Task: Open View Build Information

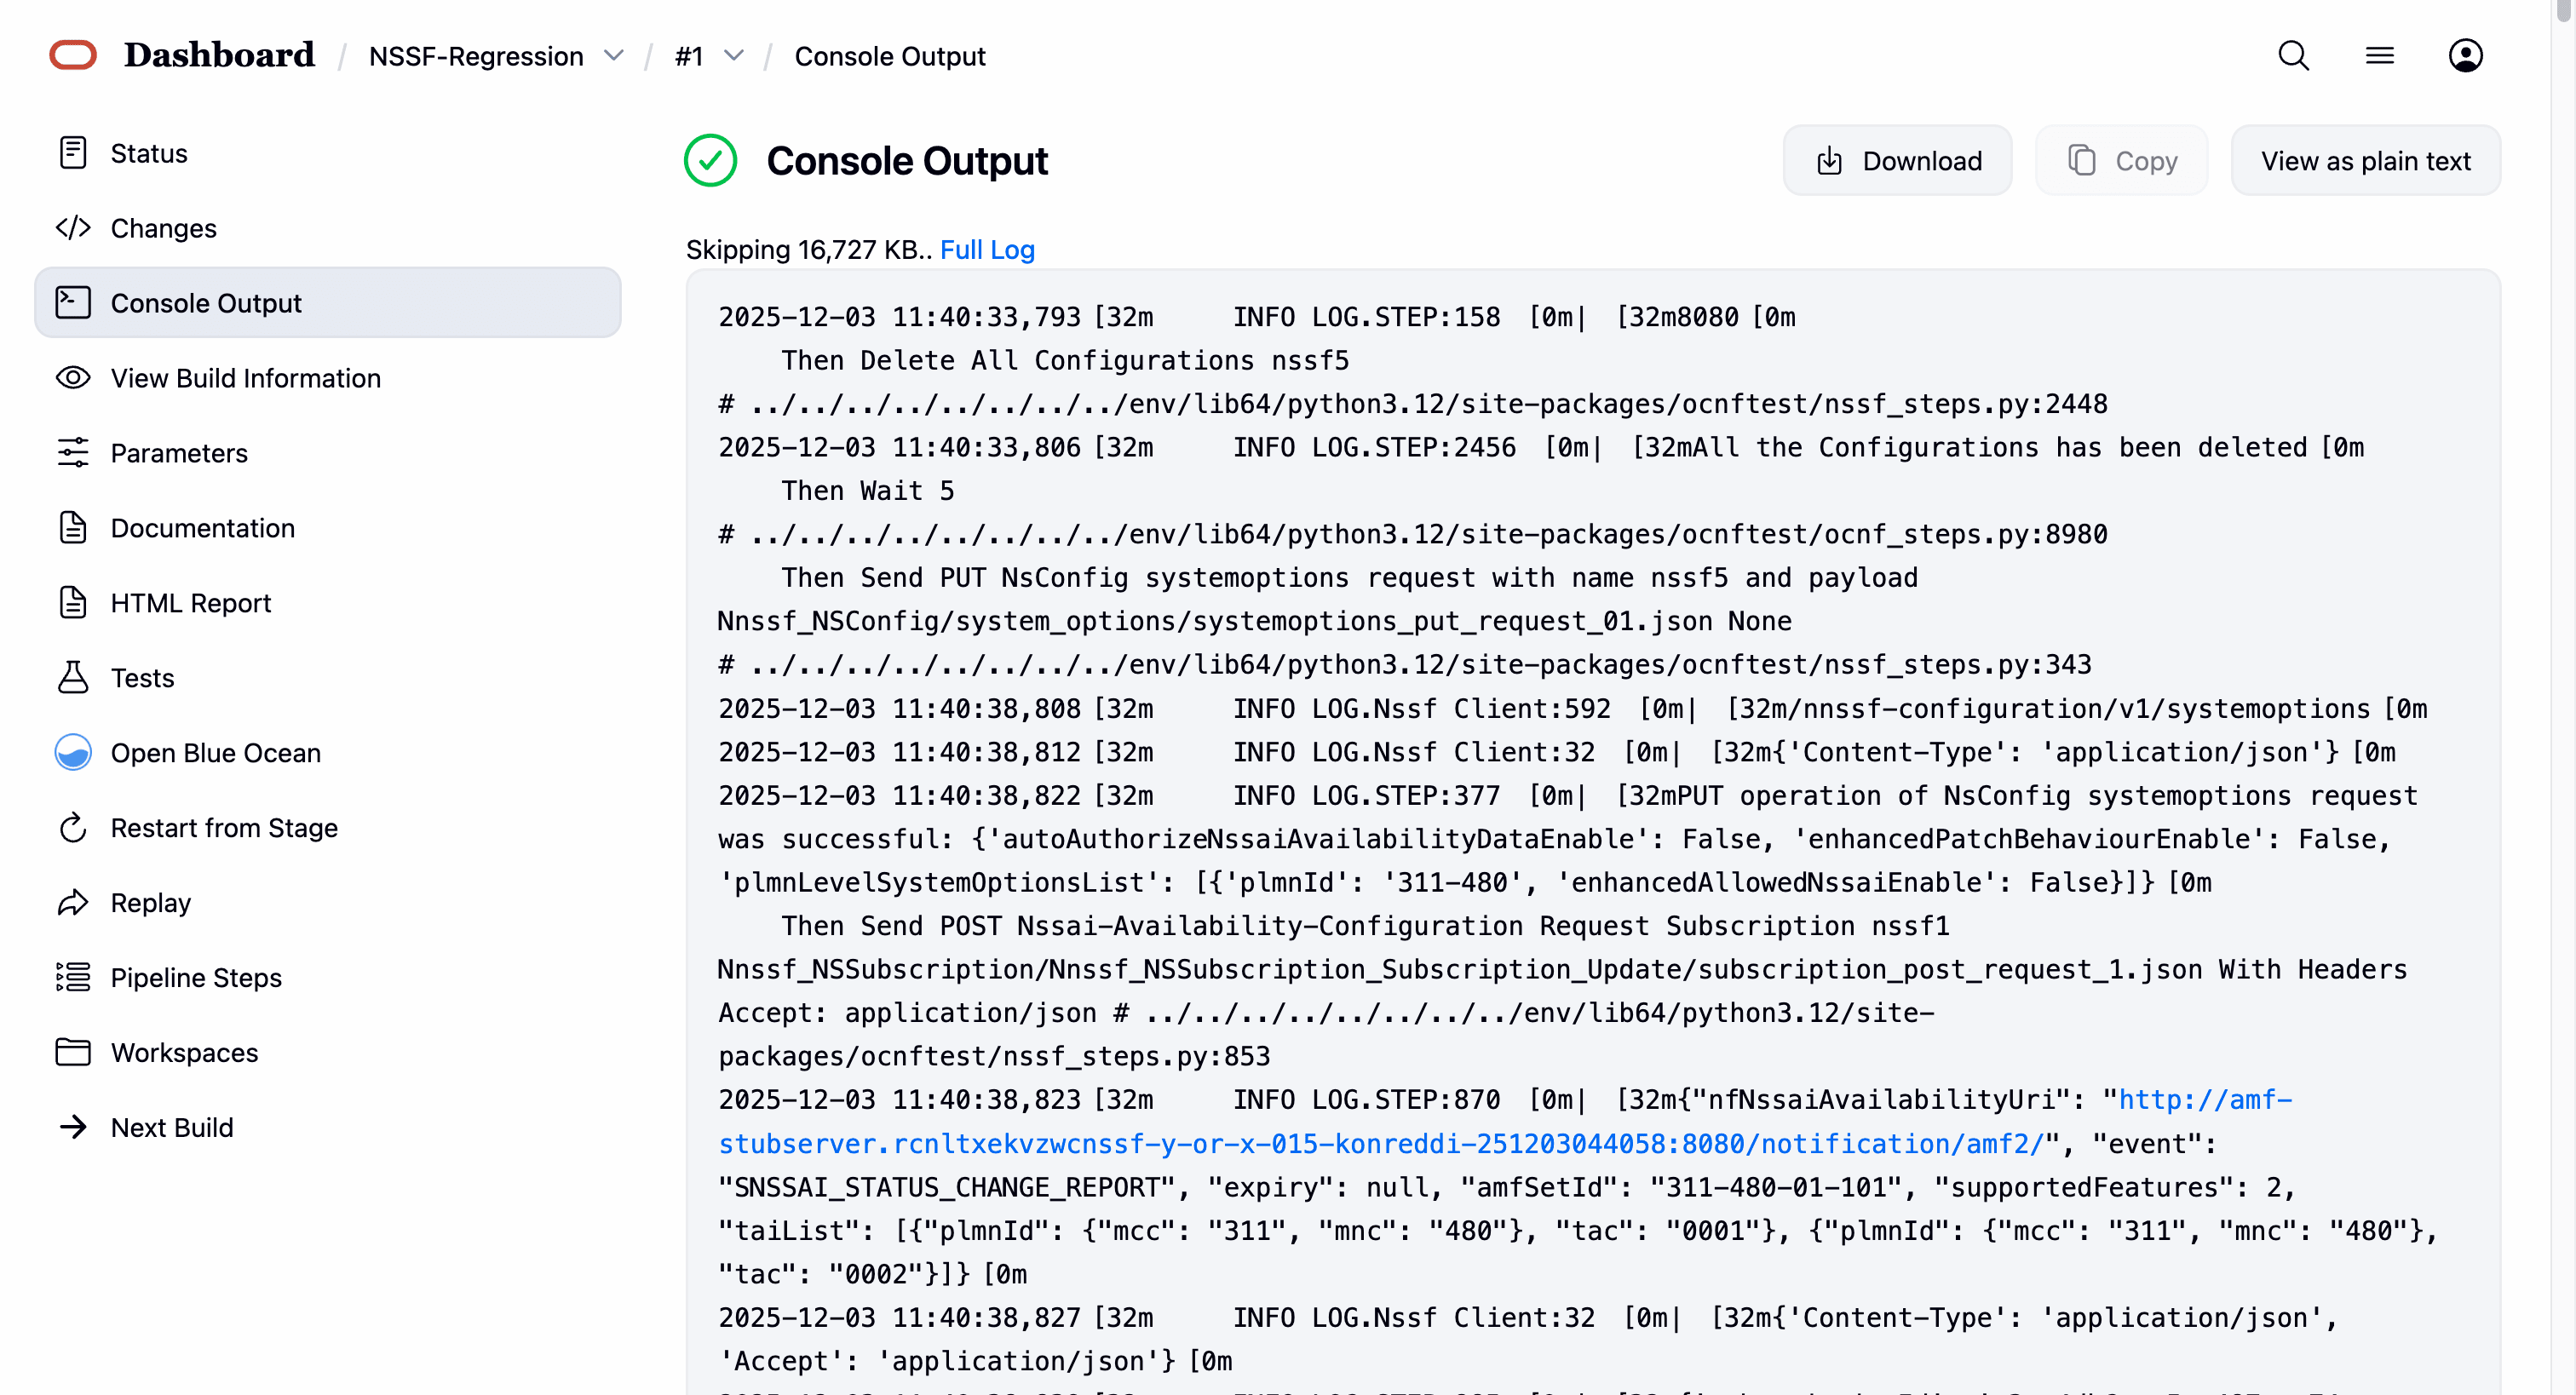Action: pos(245,378)
